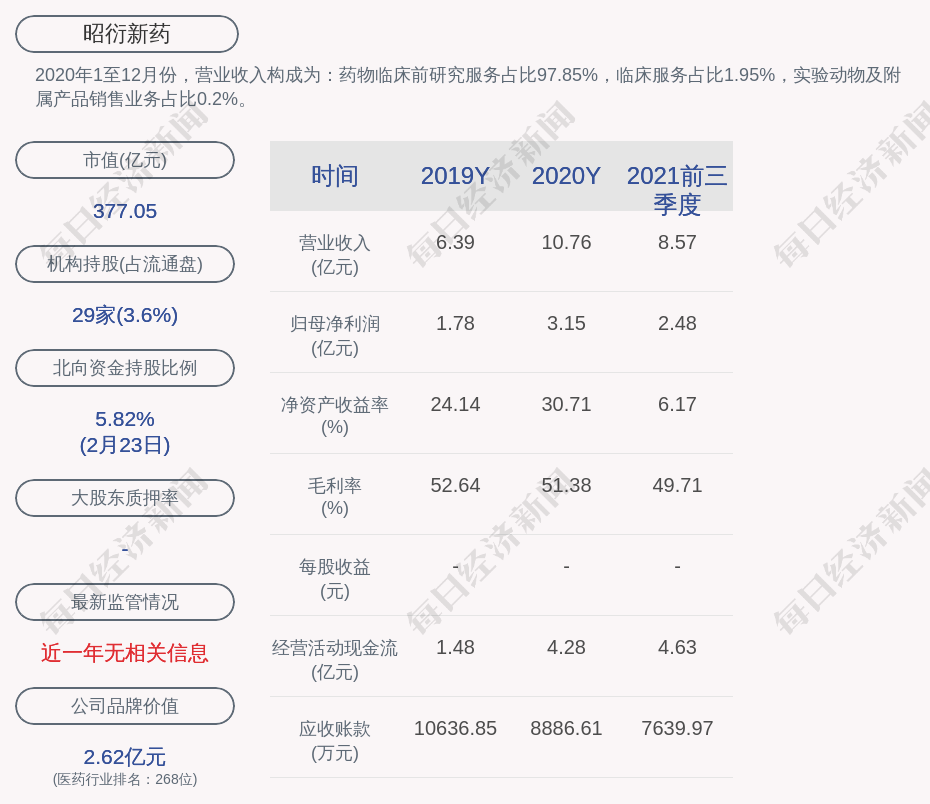
Task: Click the 机构持股(占流通盘) pill label
Action: click(x=125, y=264)
